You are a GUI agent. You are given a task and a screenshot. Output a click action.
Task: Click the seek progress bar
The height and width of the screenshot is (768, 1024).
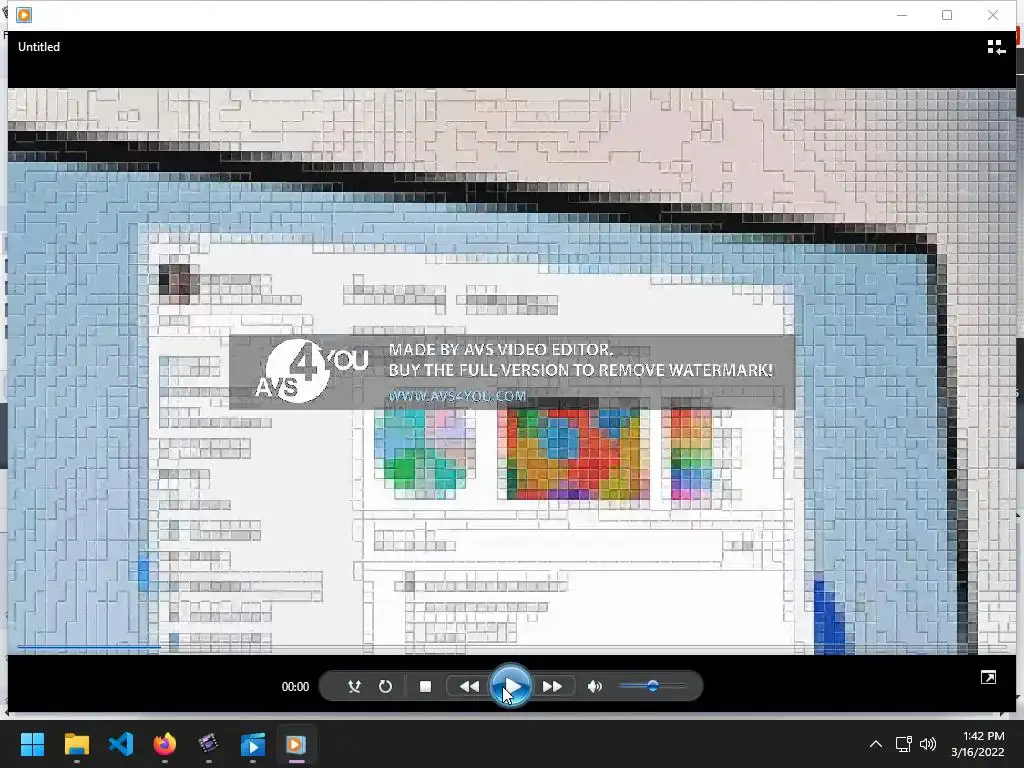click(511, 647)
